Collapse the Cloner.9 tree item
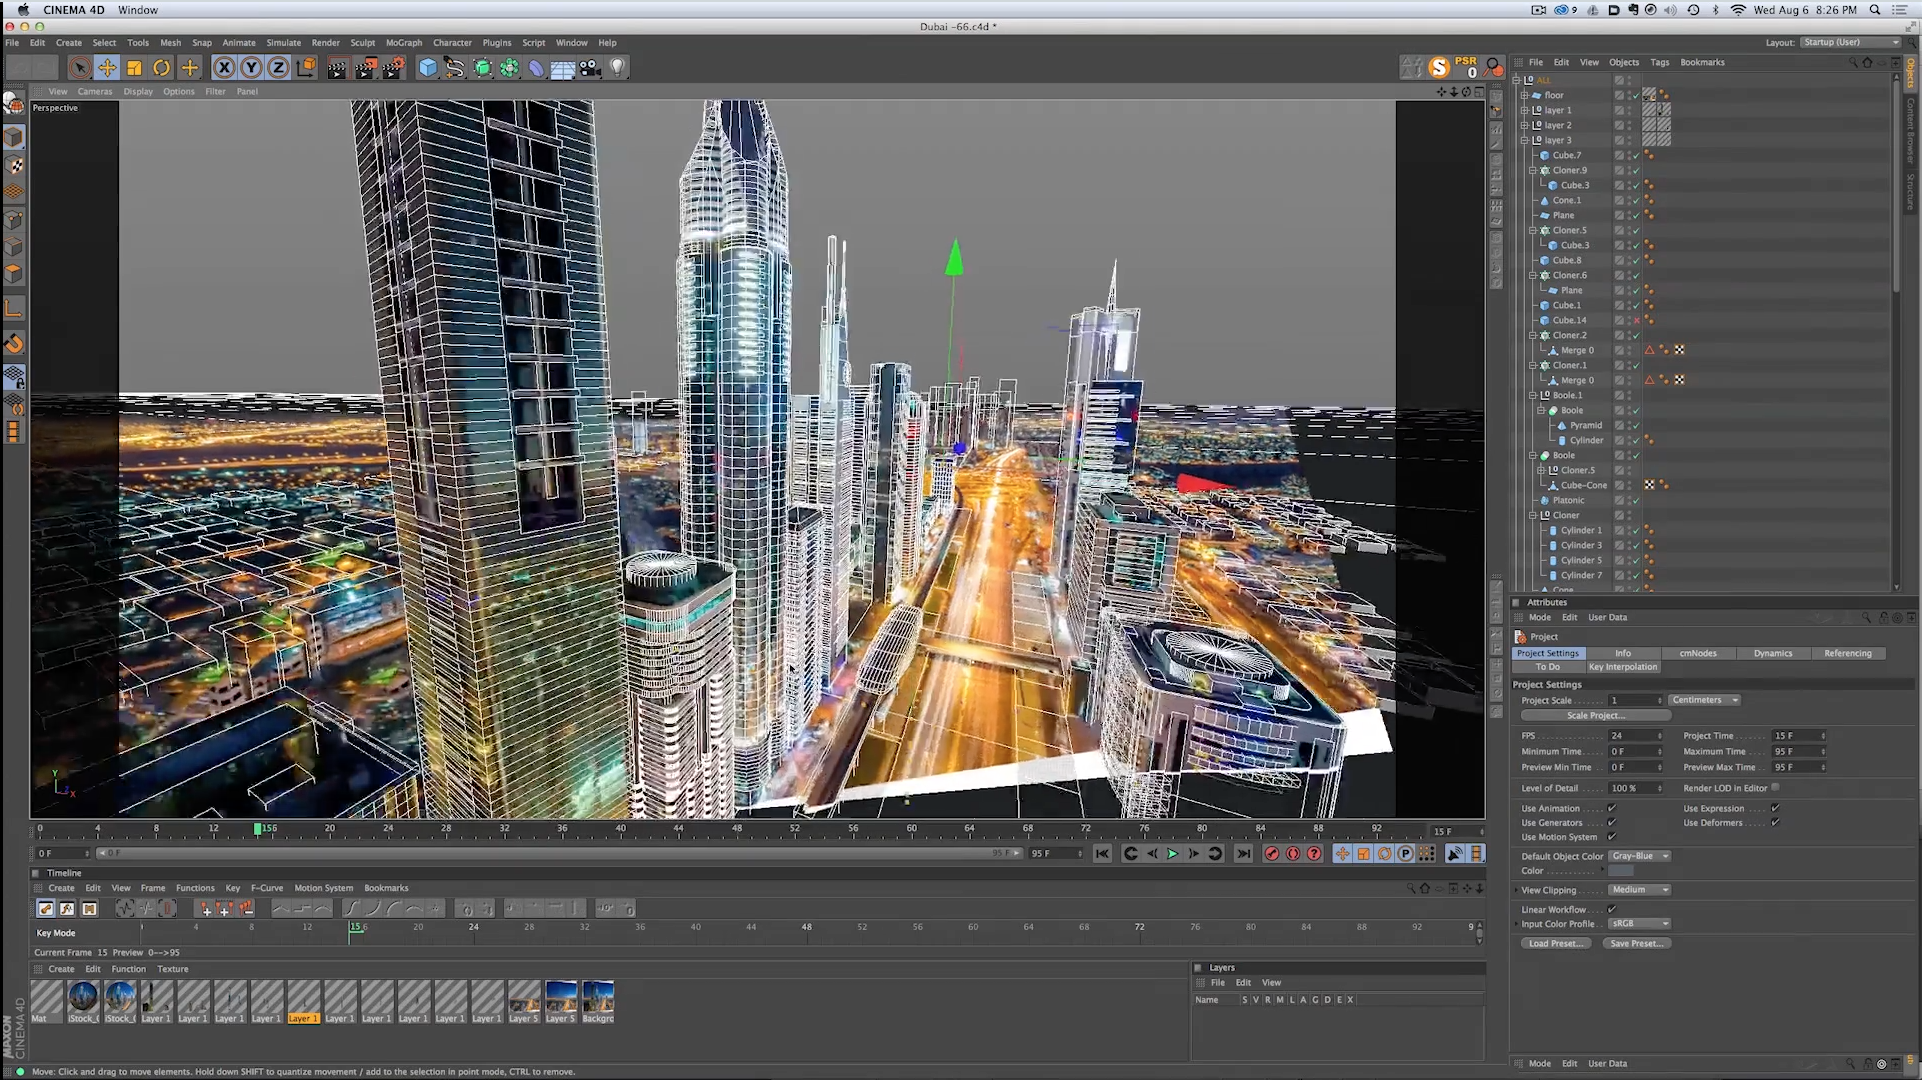The image size is (1922, 1080). (1532, 170)
